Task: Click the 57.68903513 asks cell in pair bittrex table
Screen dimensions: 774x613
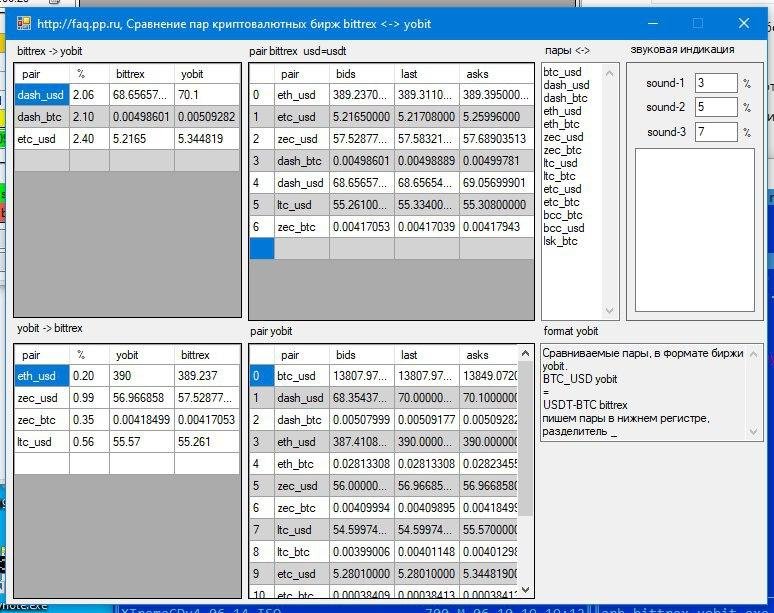Action: 497,139
